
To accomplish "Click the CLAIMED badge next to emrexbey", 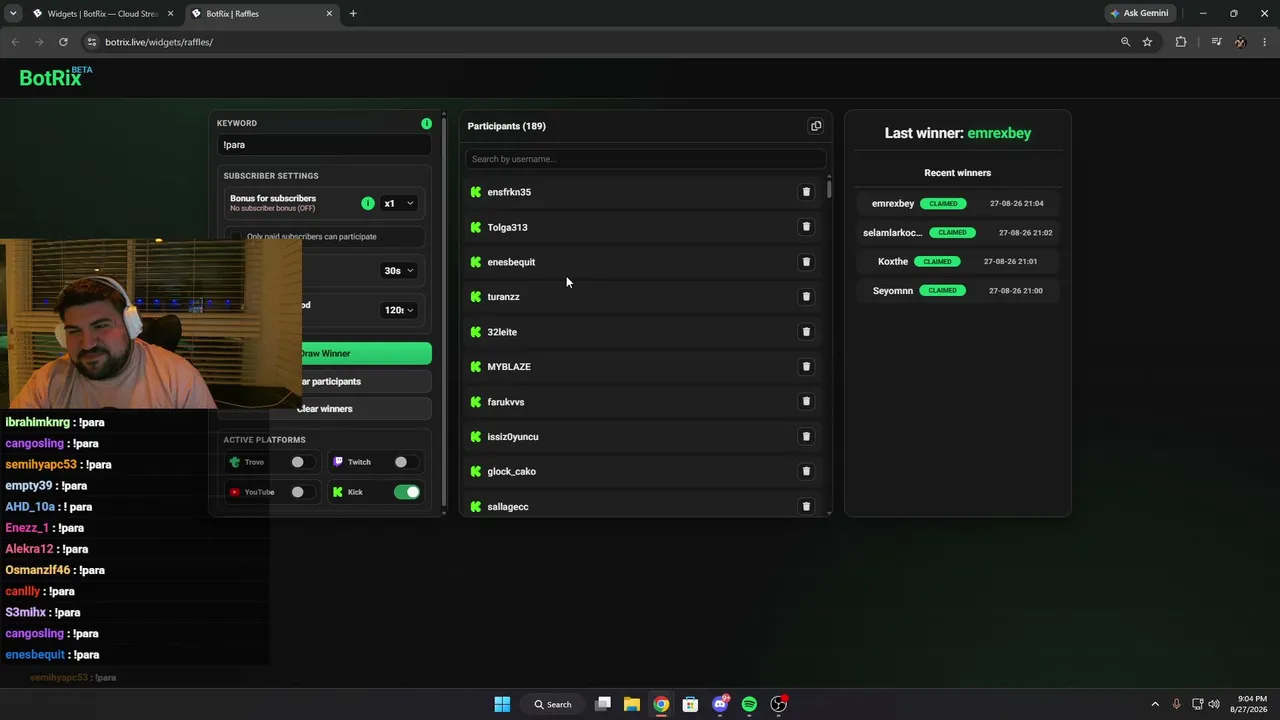I will (x=943, y=204).
